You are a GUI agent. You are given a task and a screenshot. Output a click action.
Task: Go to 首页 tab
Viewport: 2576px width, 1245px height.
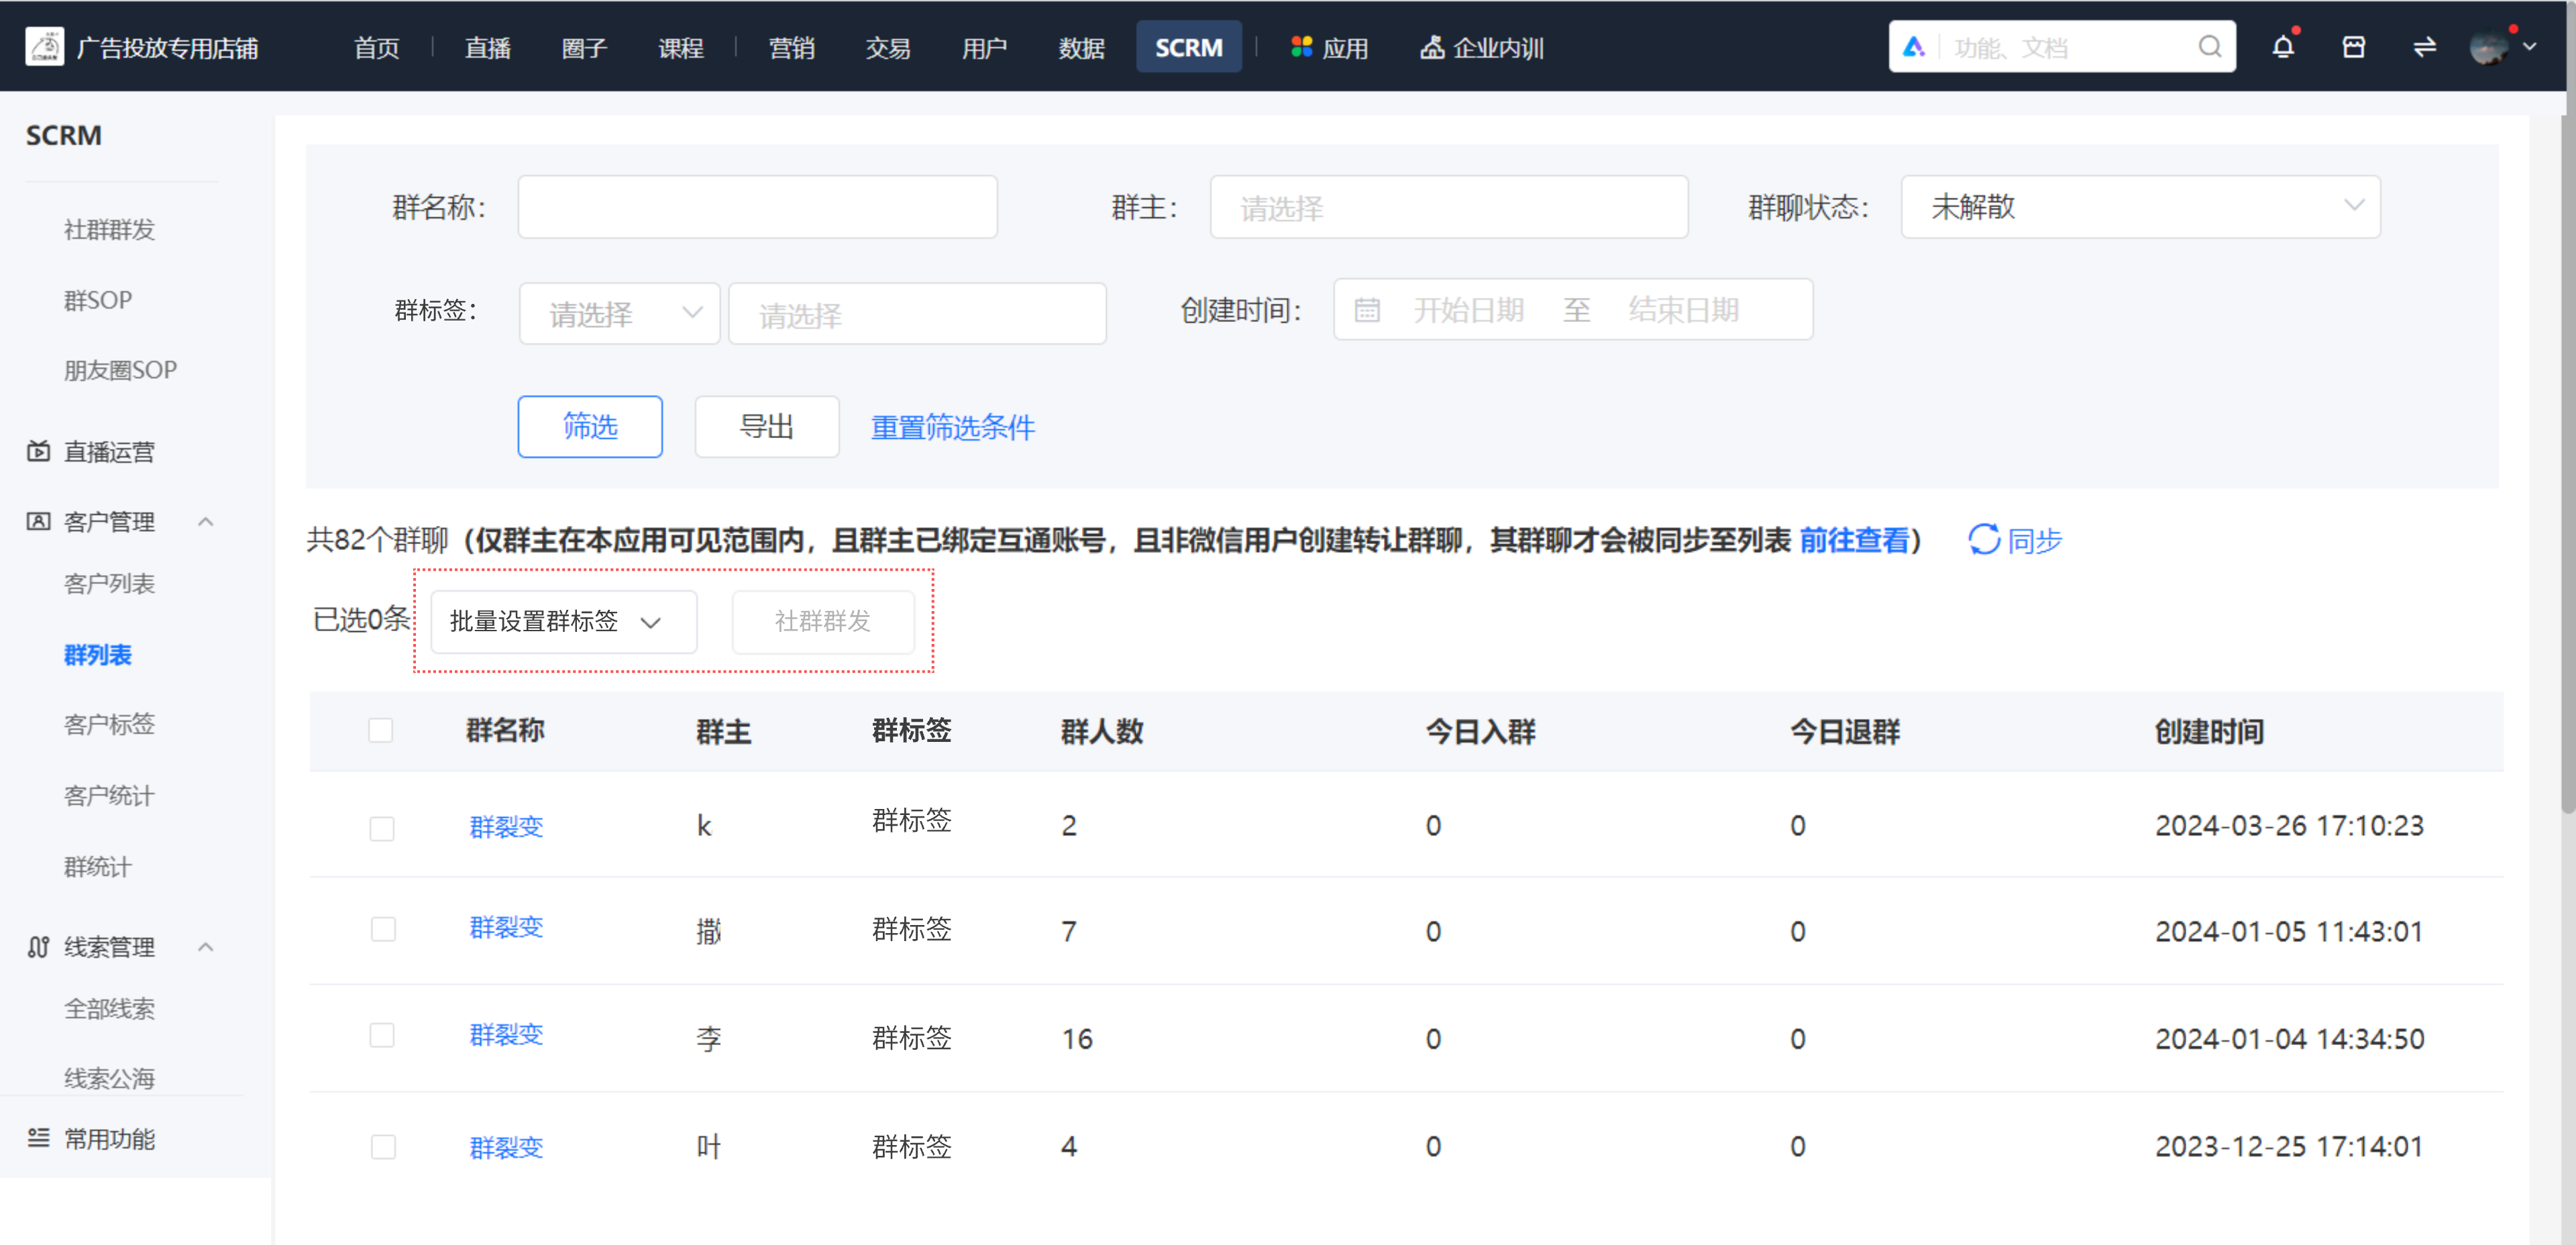(x=376, y=47)
